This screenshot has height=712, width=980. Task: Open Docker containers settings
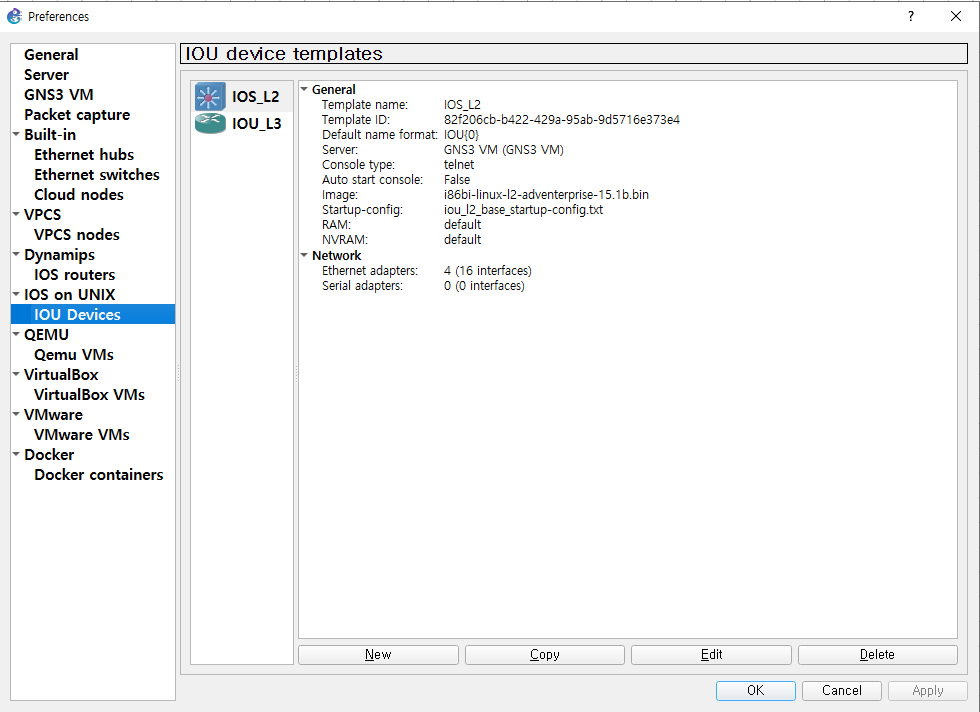point(99,474)
